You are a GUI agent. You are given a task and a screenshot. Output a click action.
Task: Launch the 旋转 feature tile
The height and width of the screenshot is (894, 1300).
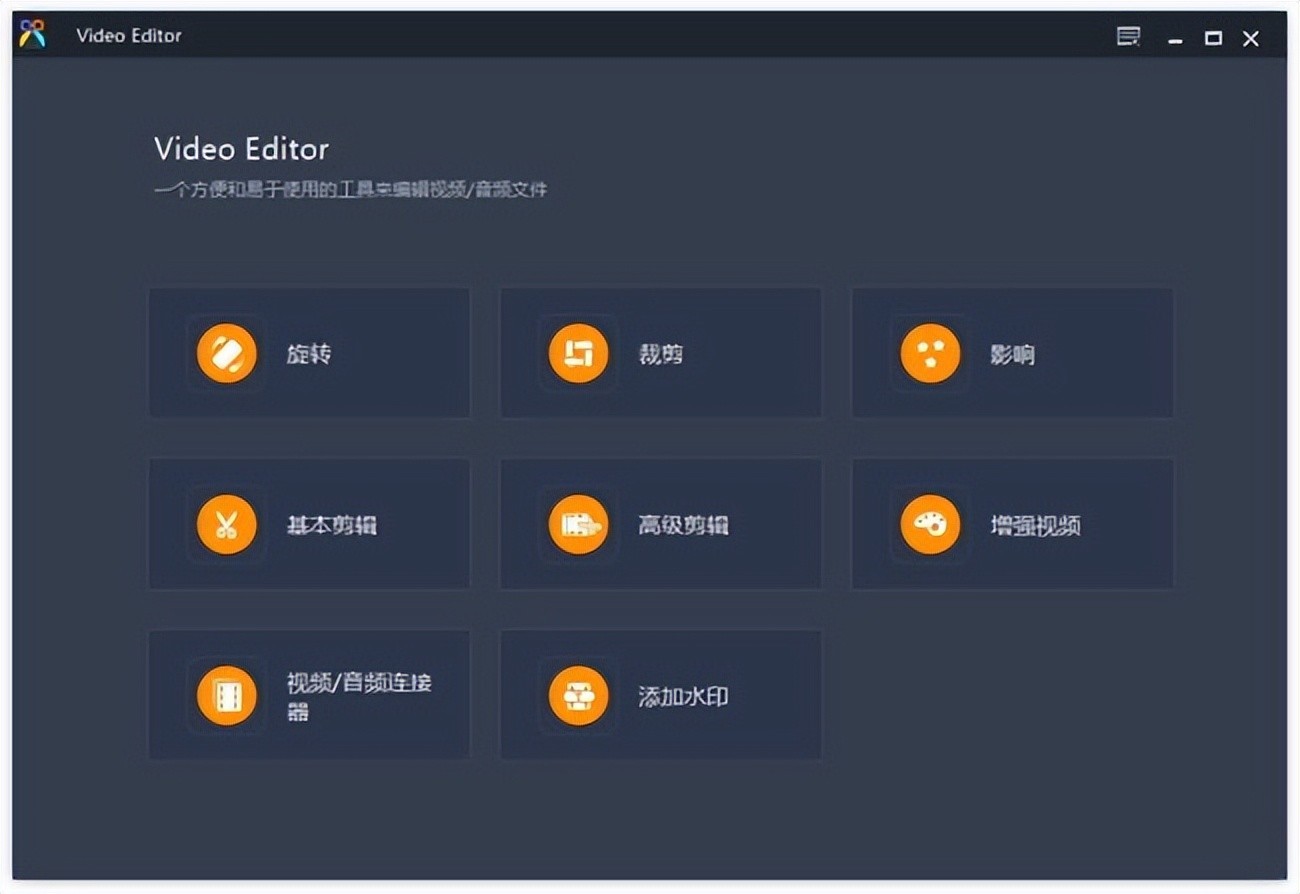point(309,353)
